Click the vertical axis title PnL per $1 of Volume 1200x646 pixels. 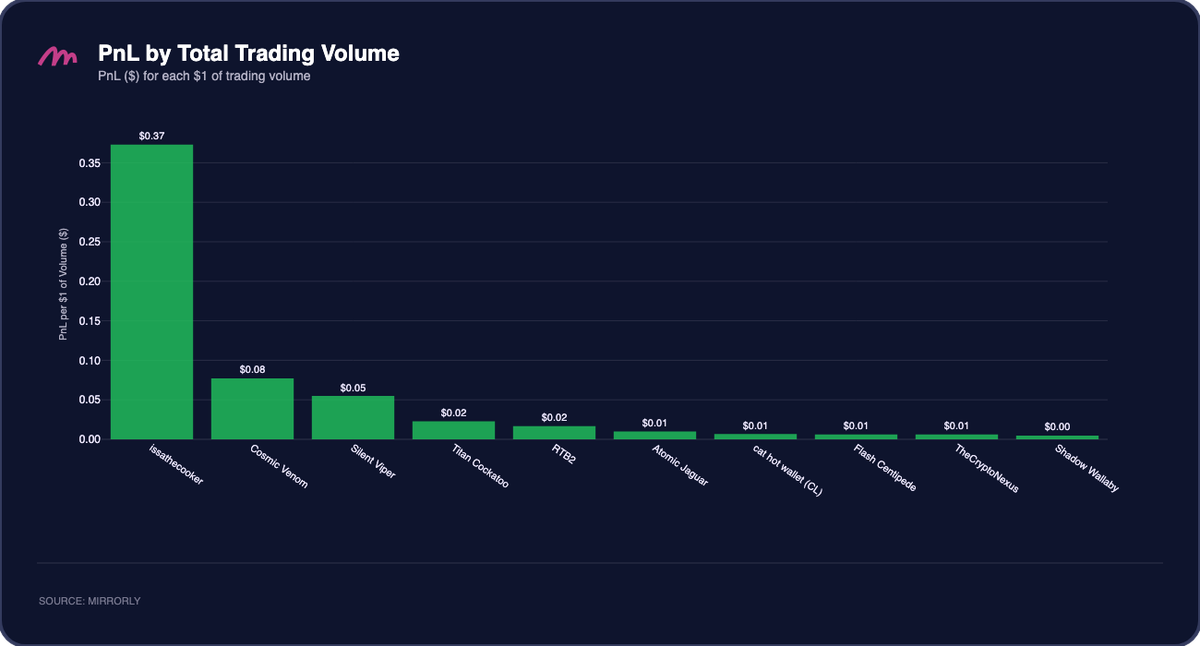point(62,283)
